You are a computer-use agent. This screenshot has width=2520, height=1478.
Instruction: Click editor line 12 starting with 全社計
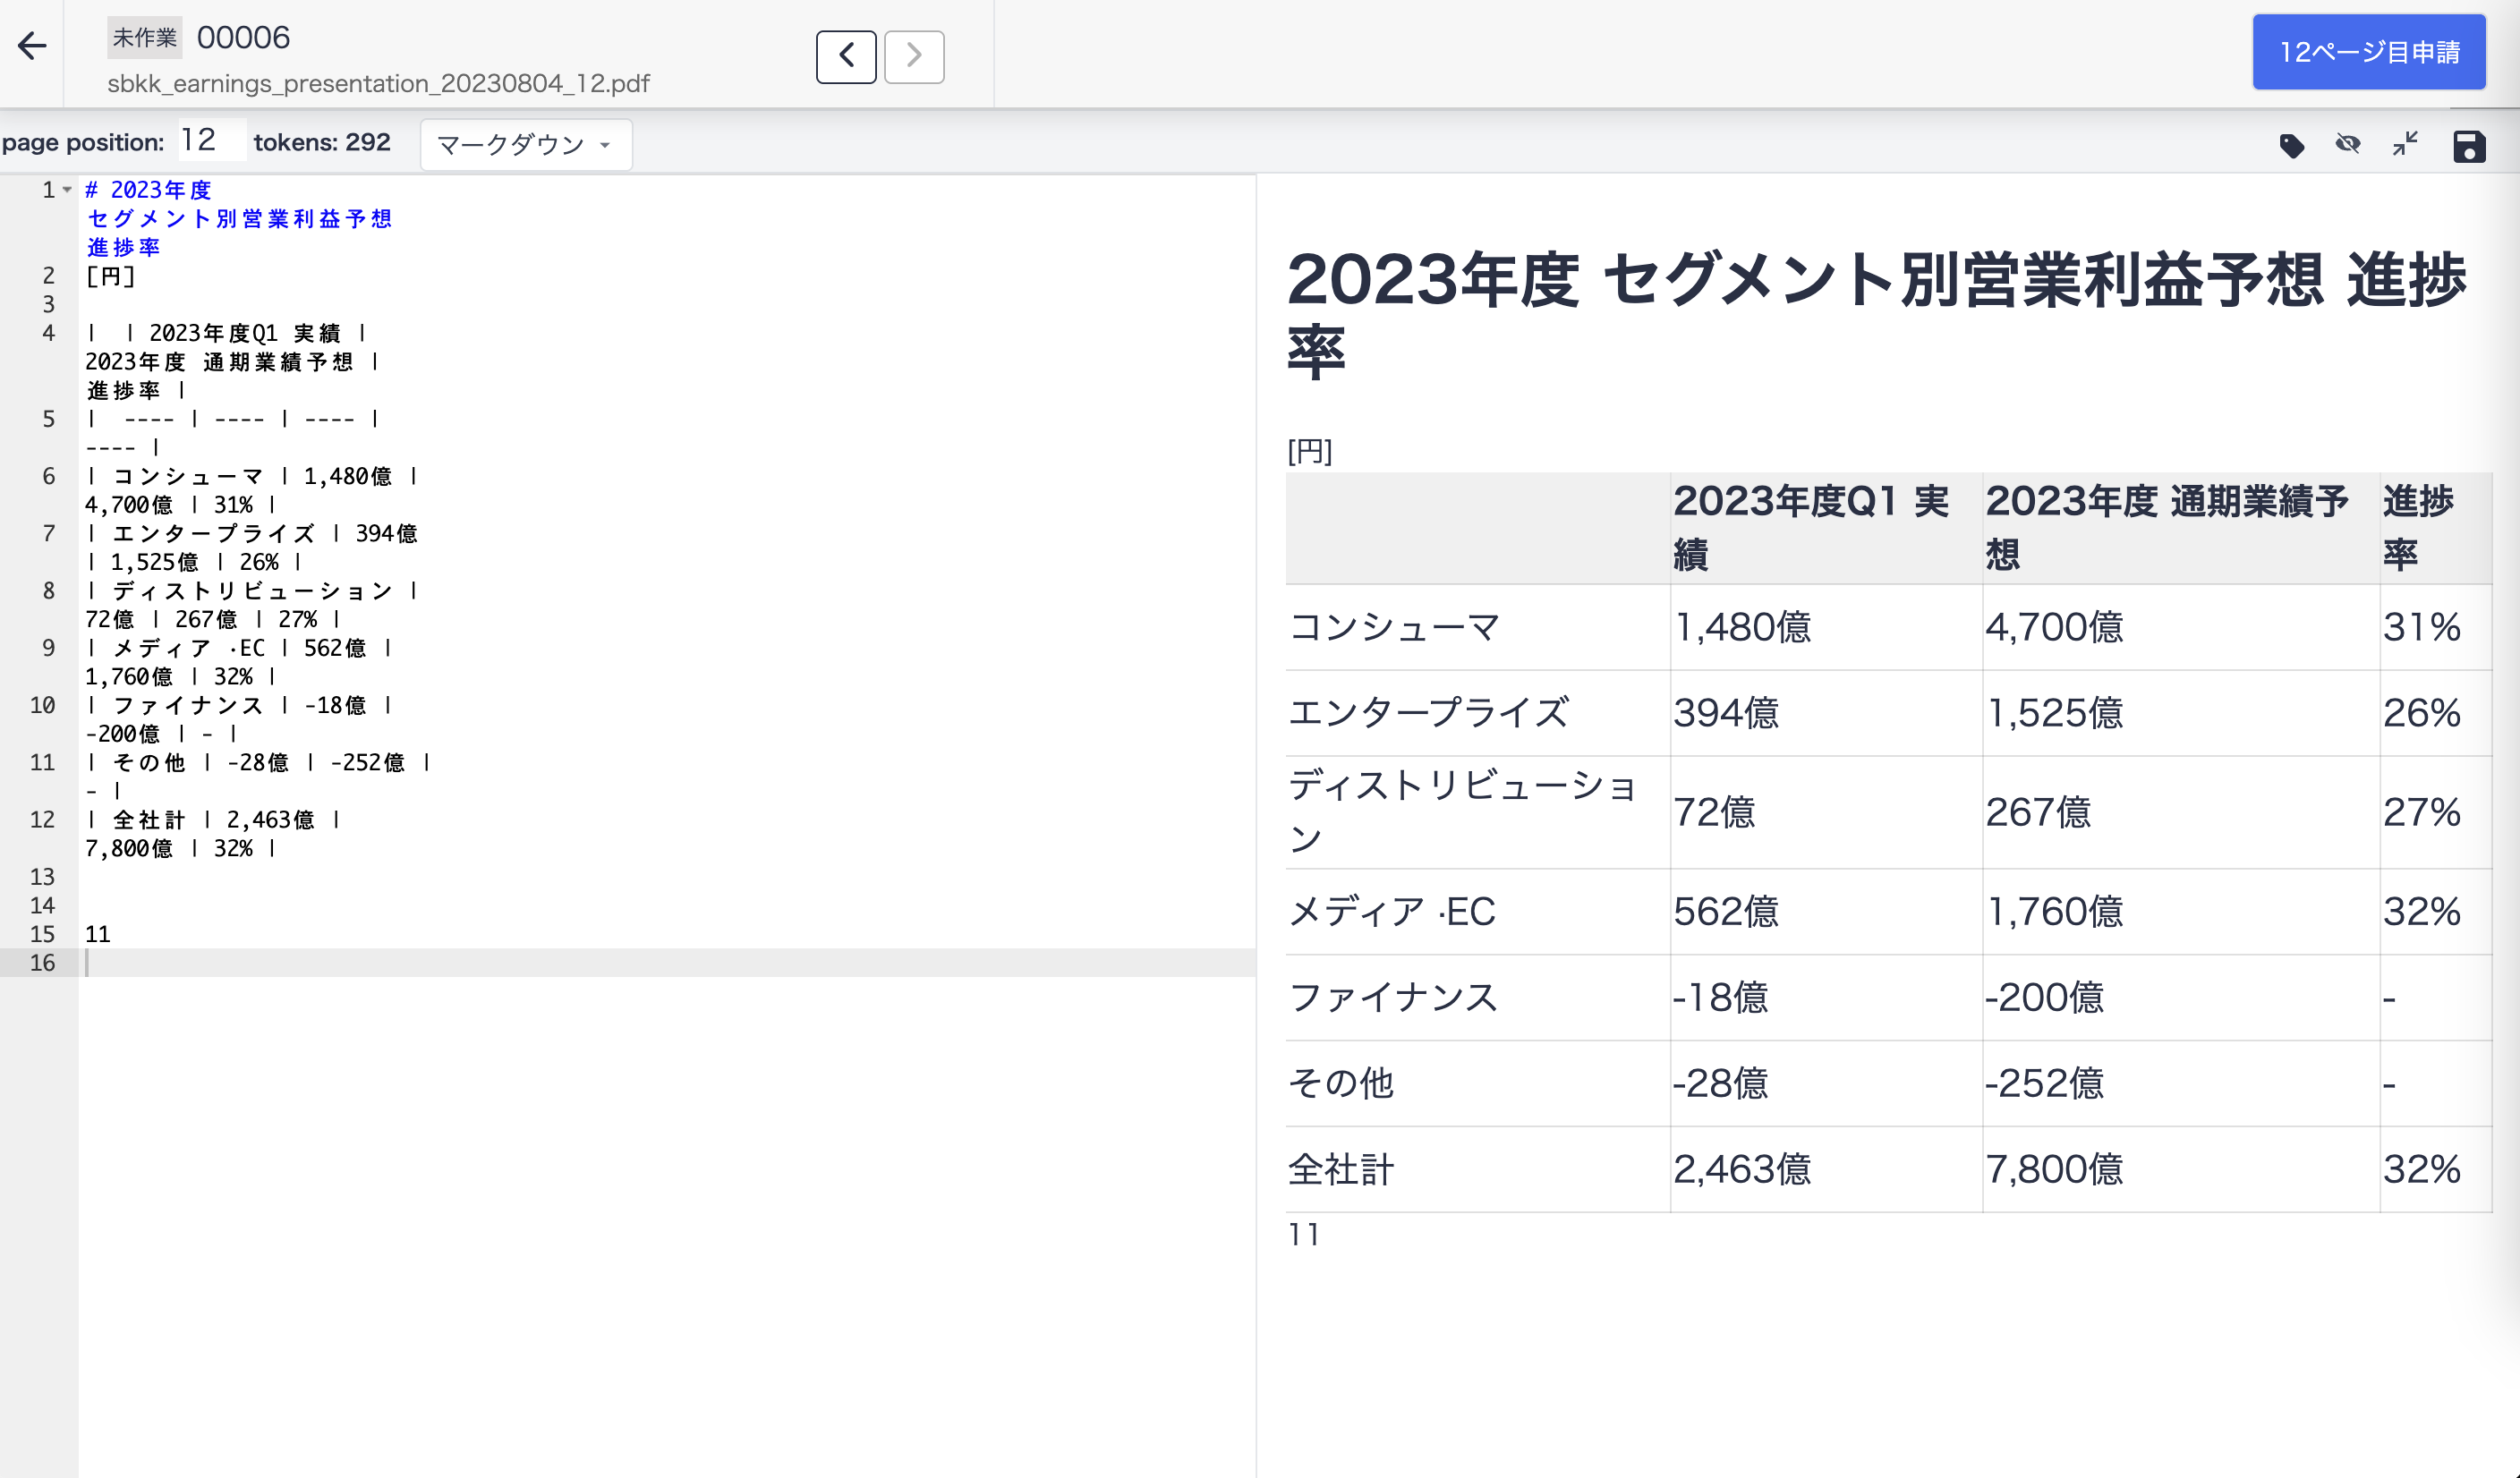pos(214,833)
